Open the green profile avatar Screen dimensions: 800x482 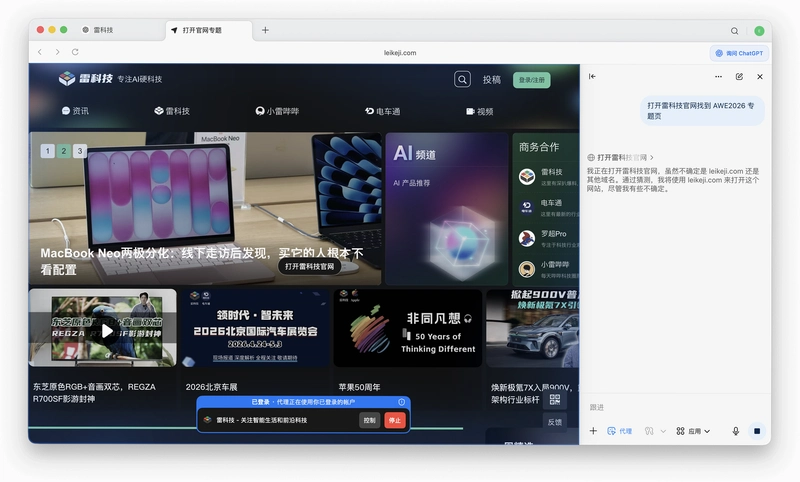(759, 31)
